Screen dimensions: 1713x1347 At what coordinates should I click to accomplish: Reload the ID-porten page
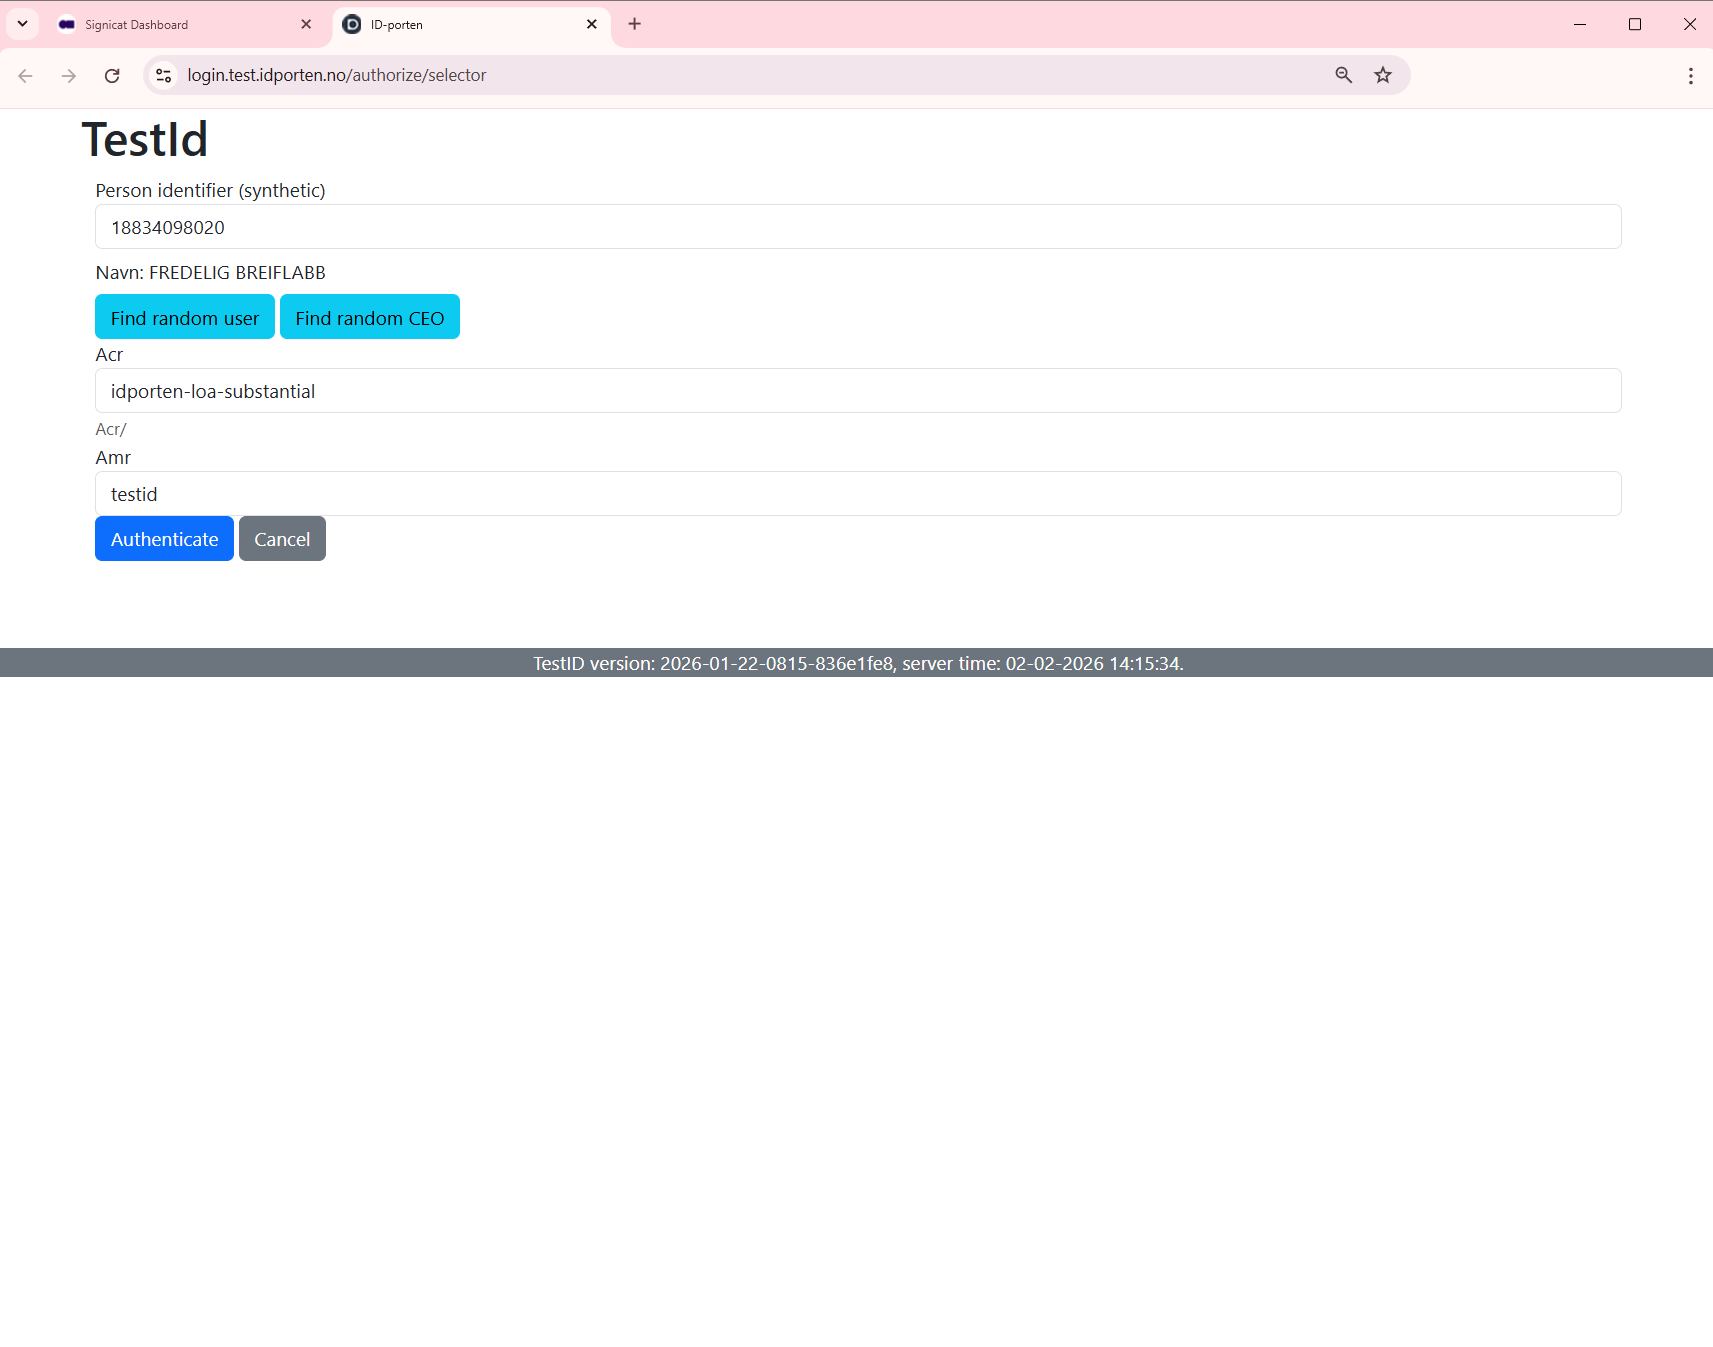pyautogui.click(x=112, y=75)
